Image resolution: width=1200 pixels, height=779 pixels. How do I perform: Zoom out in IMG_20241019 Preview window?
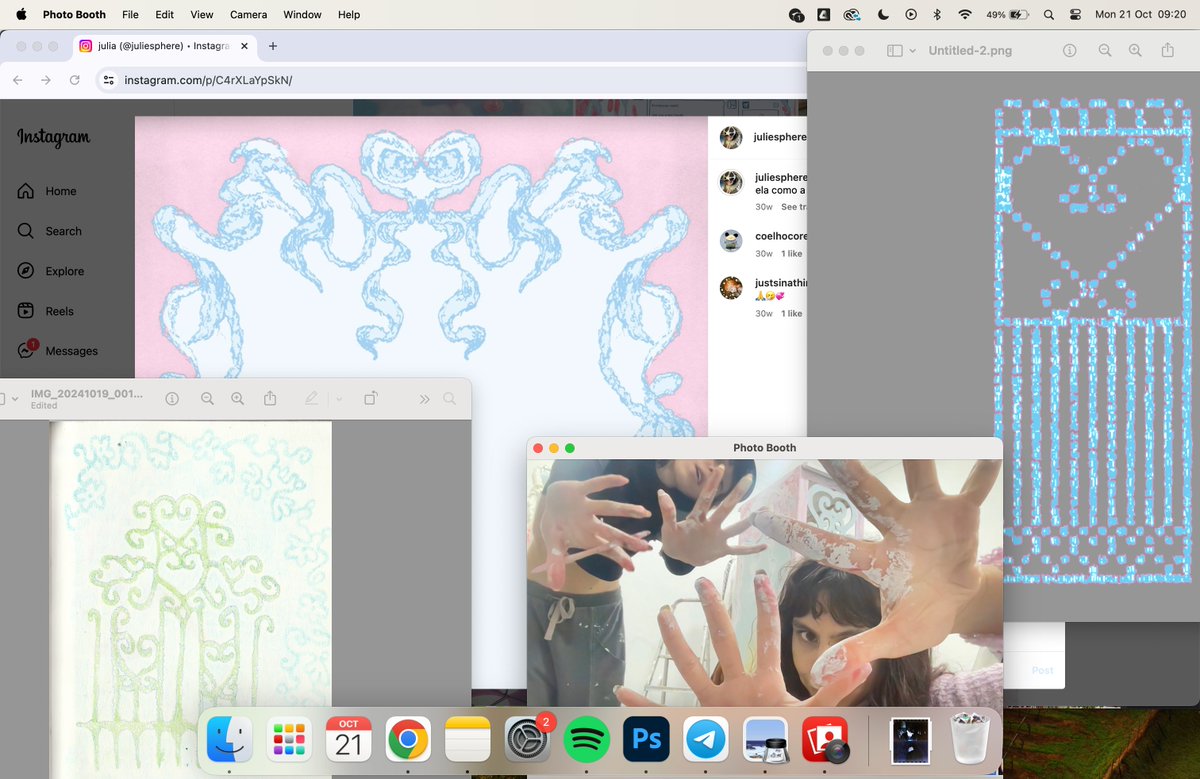point(207,398)
